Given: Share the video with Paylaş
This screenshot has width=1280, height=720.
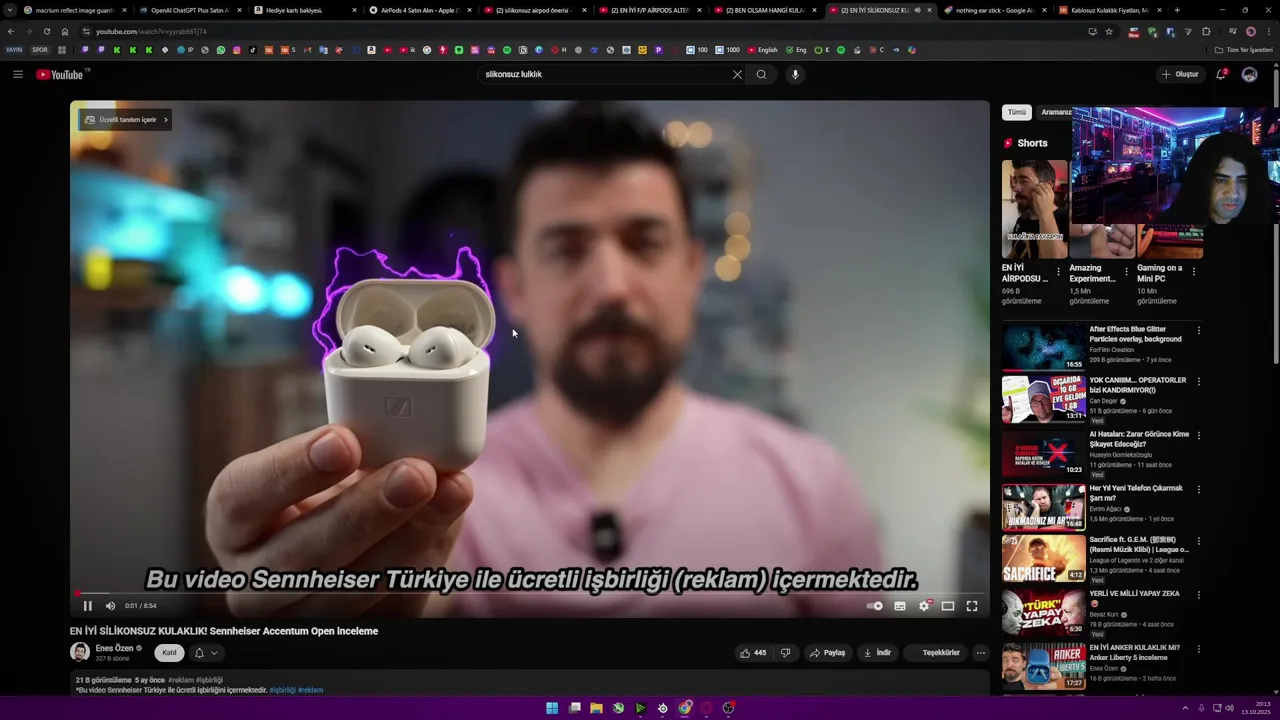Looking at the screenshot, I should pyautogui.click(x=828, y=652).
